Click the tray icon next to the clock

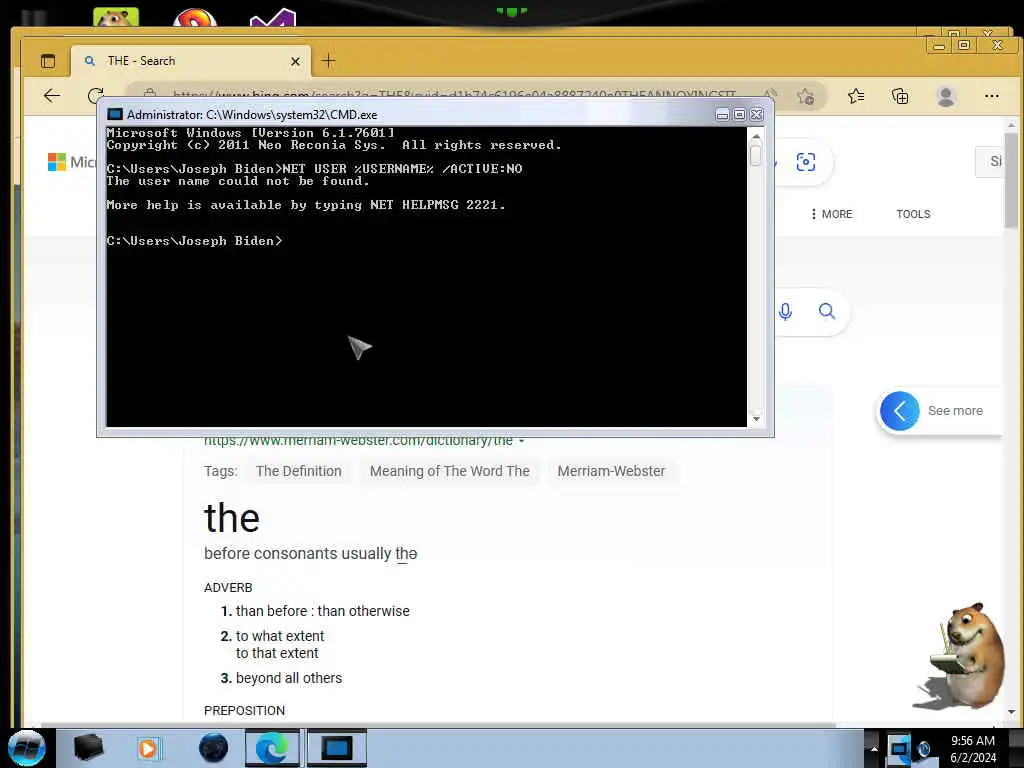[x=924, y=748]
